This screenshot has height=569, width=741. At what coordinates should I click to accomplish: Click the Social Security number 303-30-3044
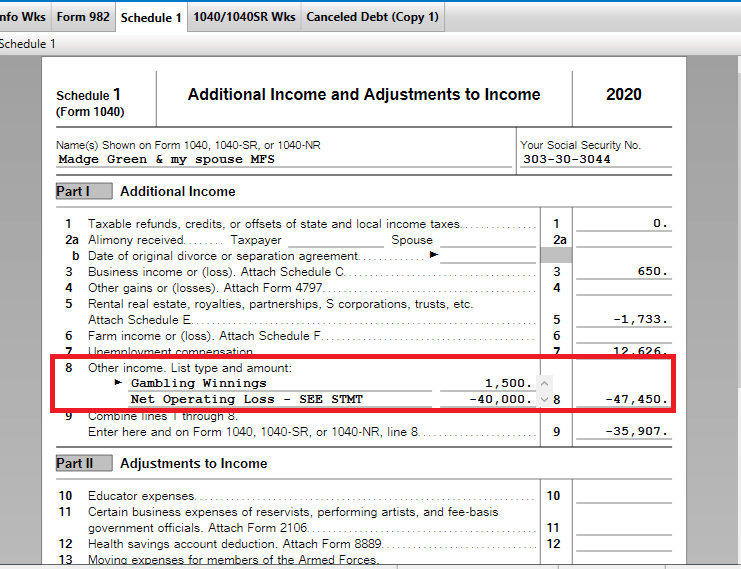click(x=596, y=160)
